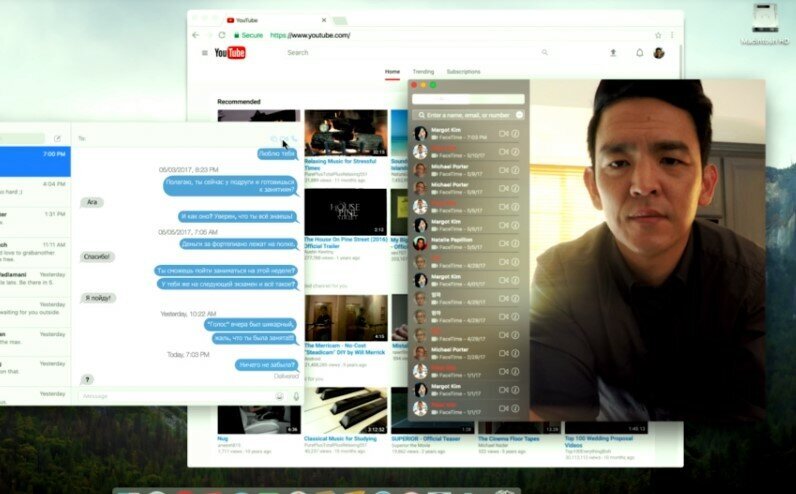The width and height of the screenshot is (796, 494).
Task: Click the 'Ага' message bubble
Action: tap(92, 202)
